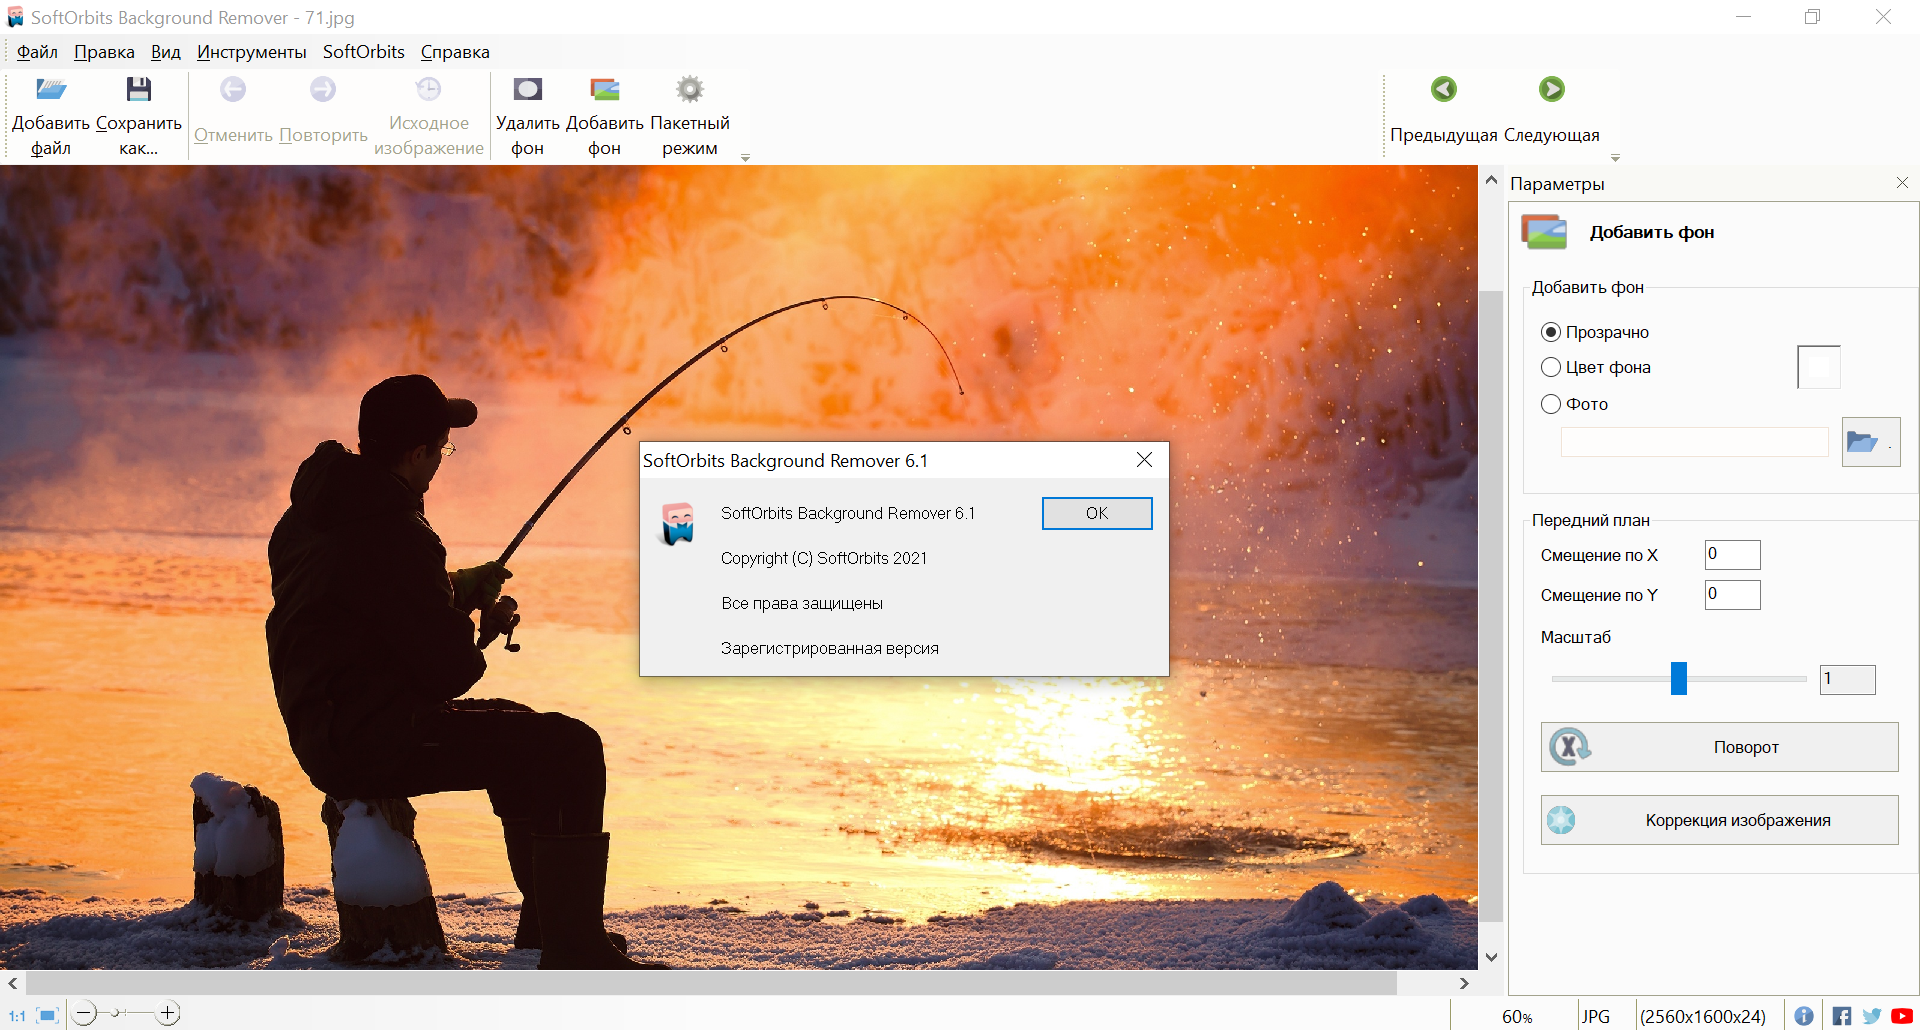Click the Масштаб slider handle
This screenshot has width=1920, height=1030.
click(x=1679, y=678)
